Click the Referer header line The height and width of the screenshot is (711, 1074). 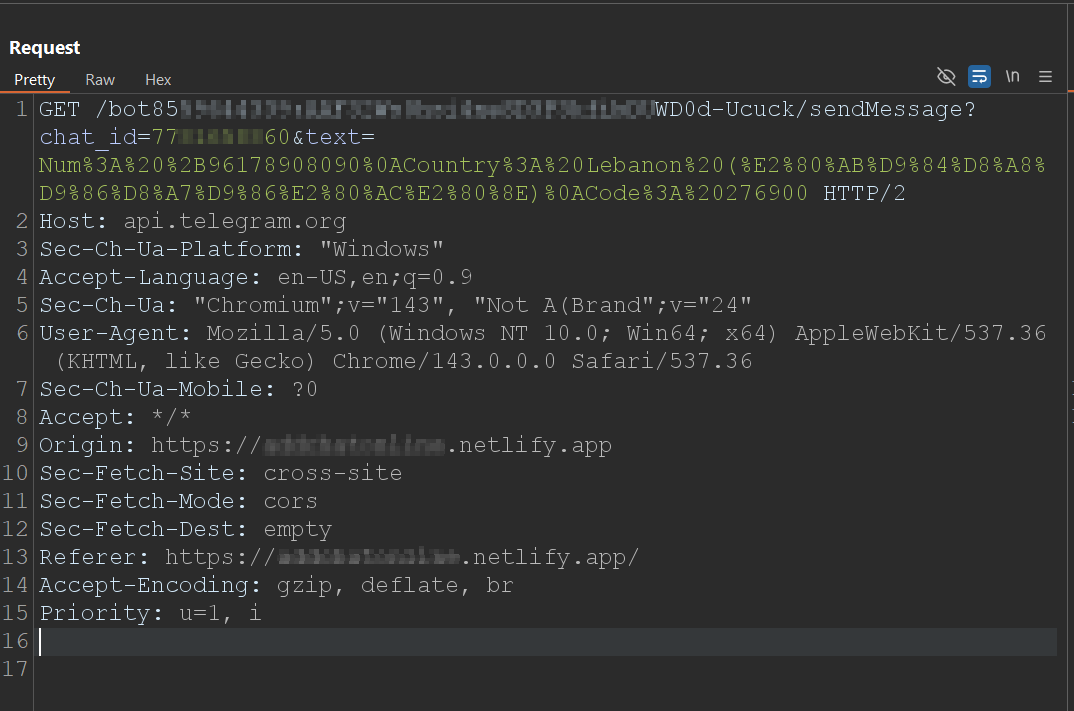pyautogui.click(x=339, y=558)
